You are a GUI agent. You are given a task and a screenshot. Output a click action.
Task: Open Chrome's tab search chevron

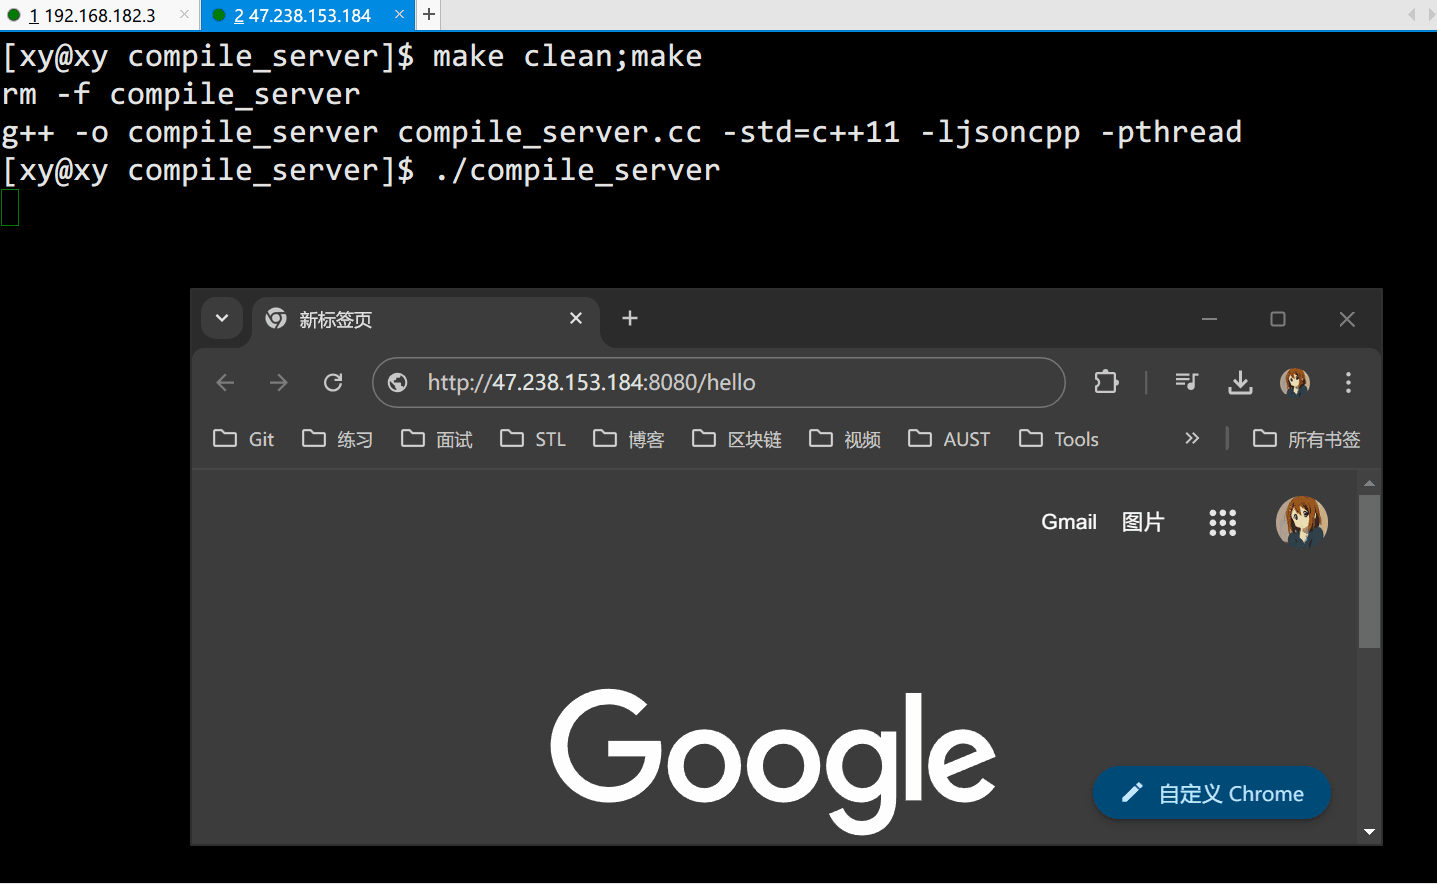(x=221, y=318)
